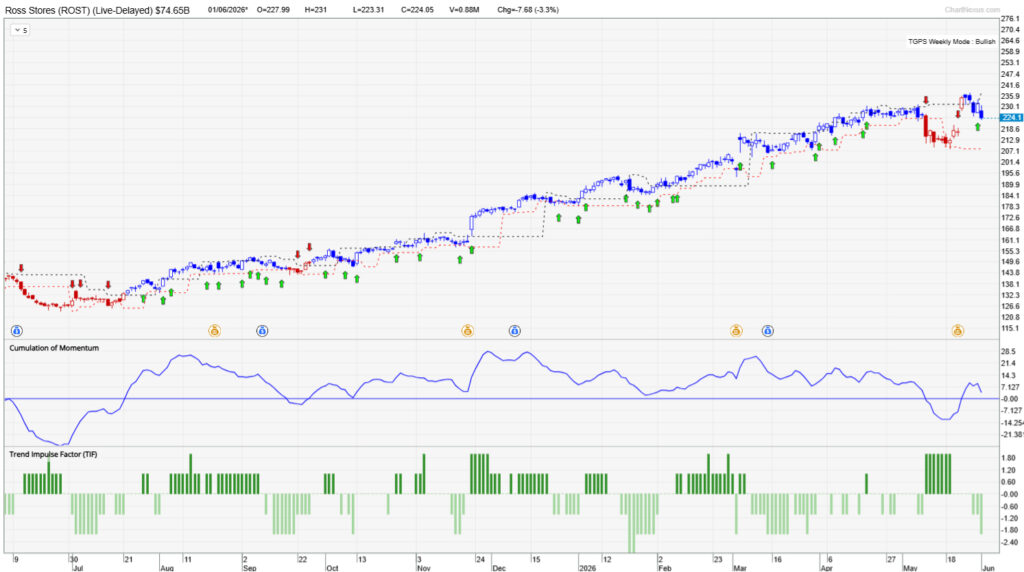This screenshot has width=1024, height=572.
Task: Click the close value 'C=224.05'
Action: coord(417,10)
